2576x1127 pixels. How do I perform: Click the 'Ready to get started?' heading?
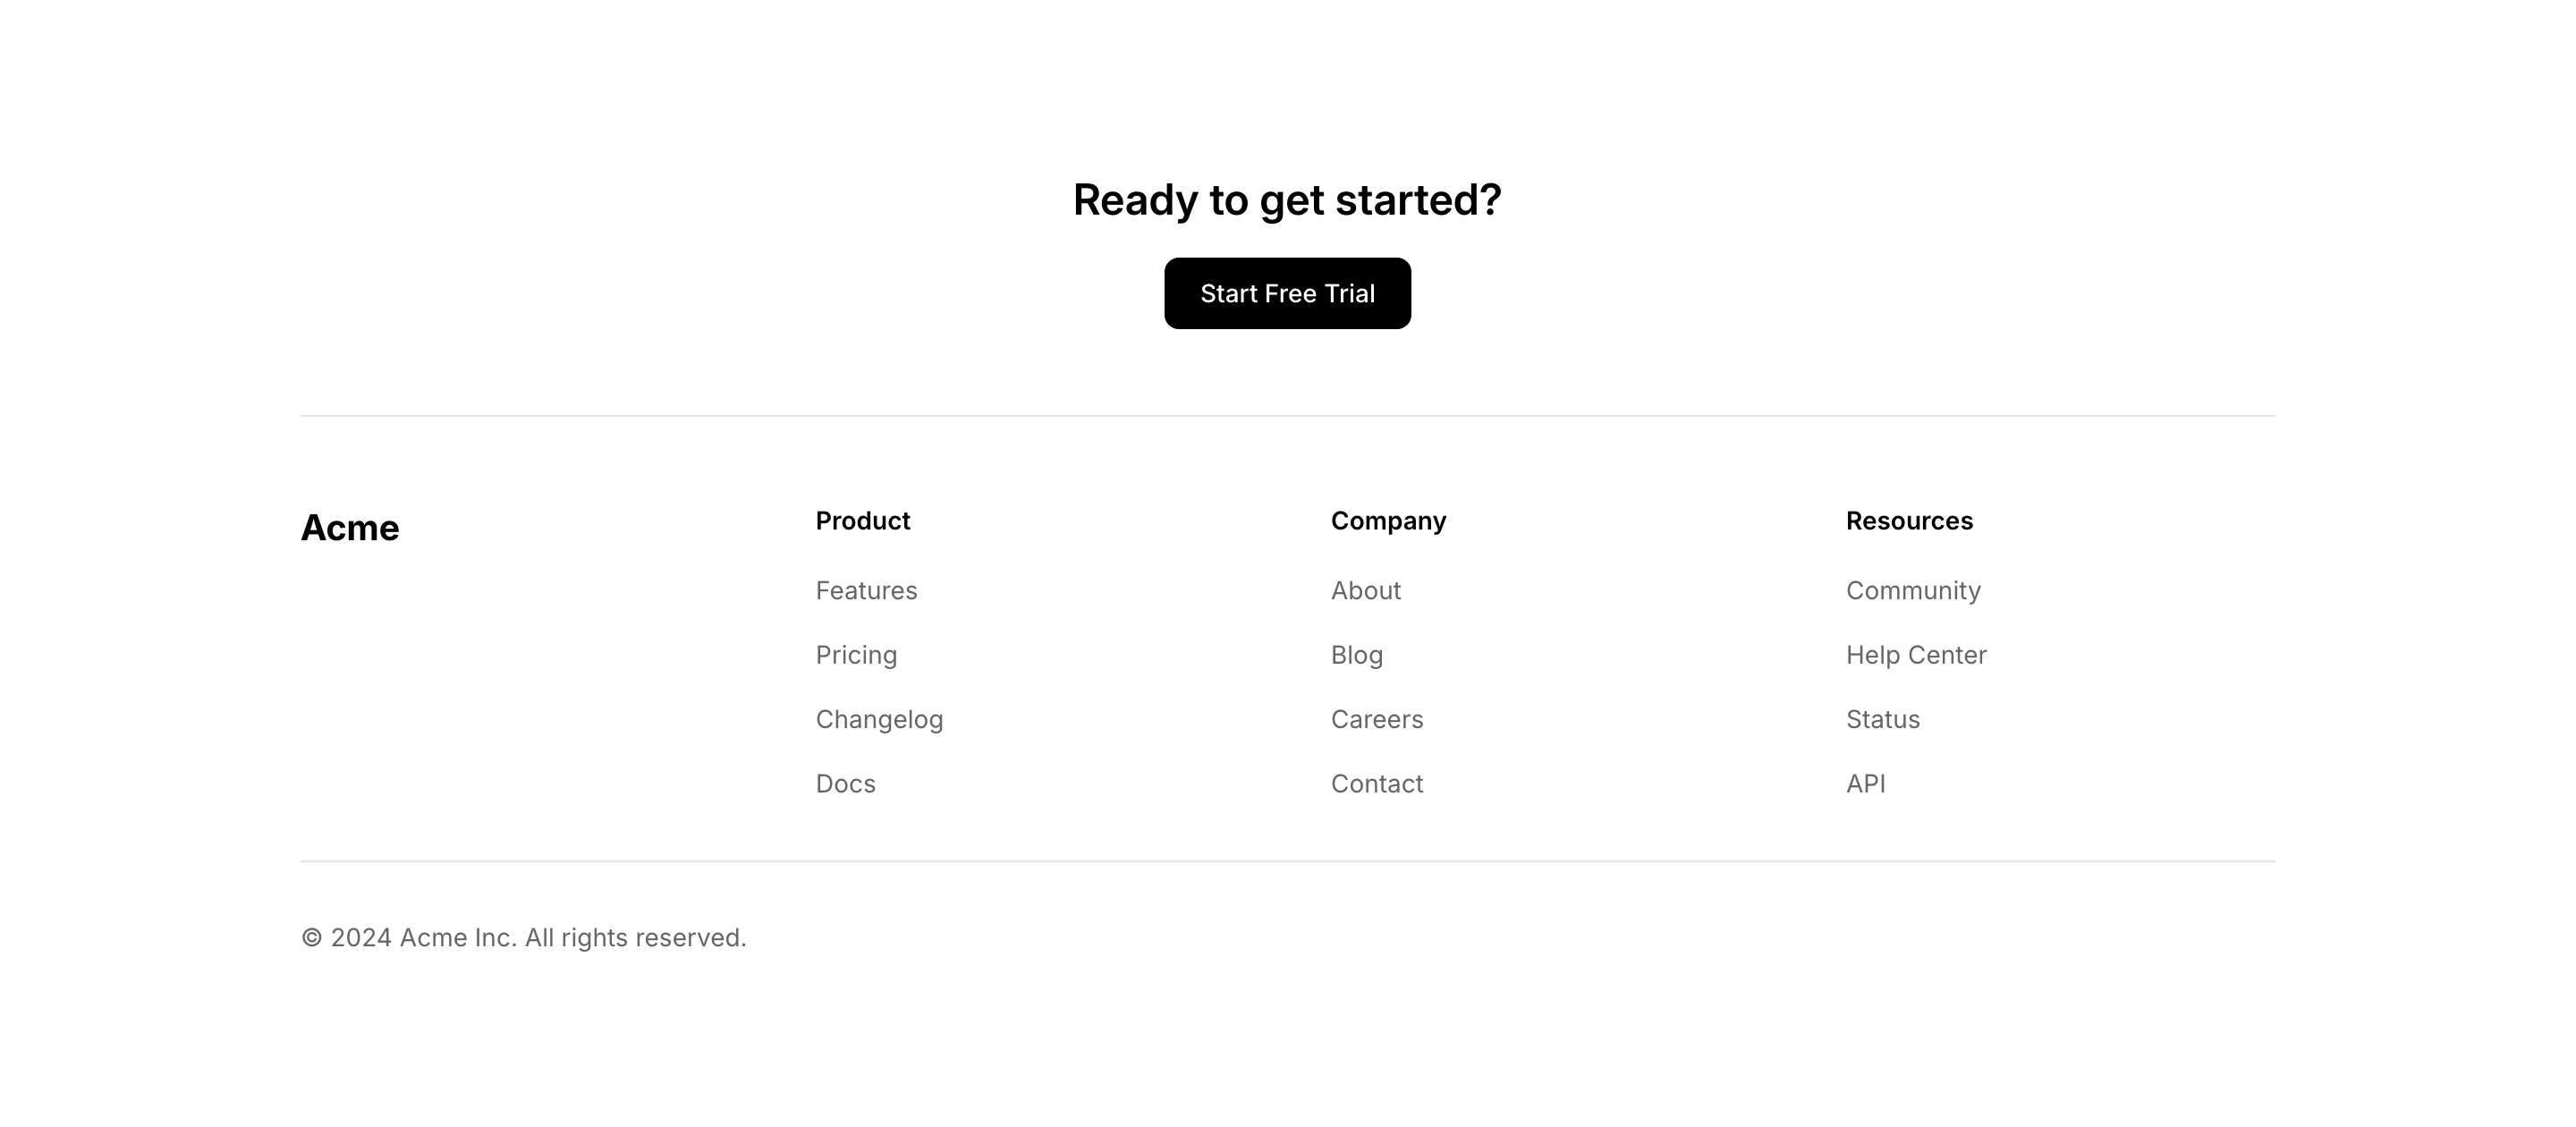point(1287,200)
